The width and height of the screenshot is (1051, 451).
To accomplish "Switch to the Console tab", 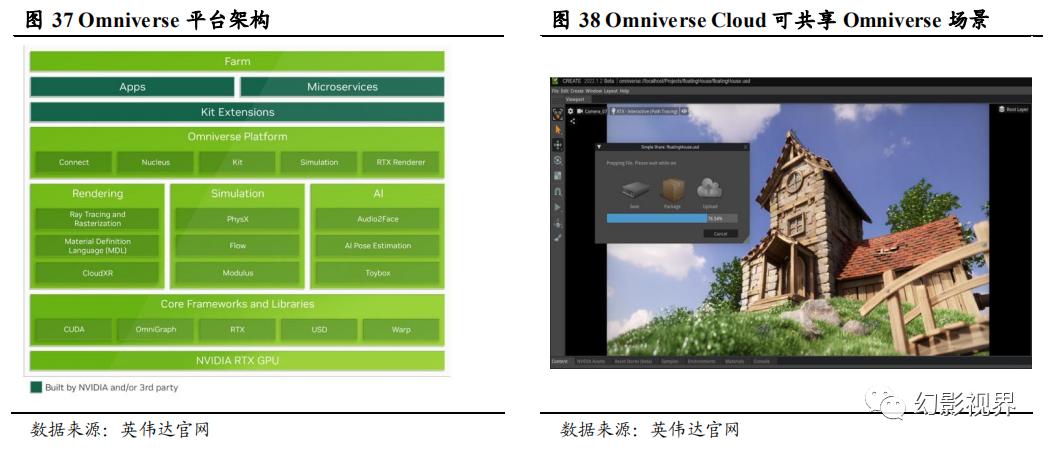I will [761, 361].
